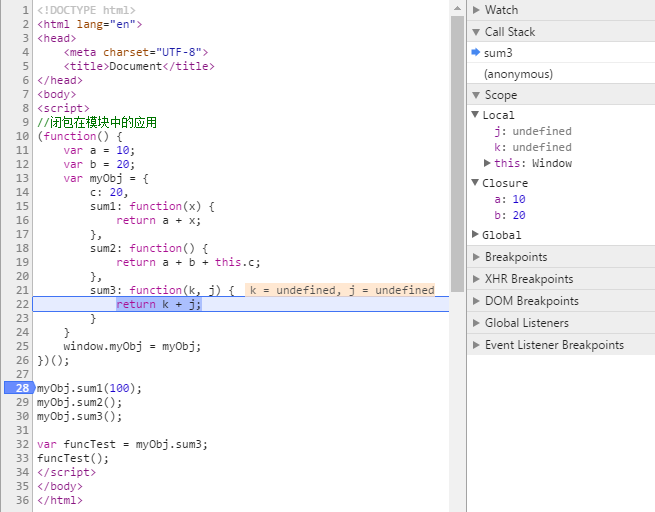Click the 'Global Listeners' header label

[527, 323]
